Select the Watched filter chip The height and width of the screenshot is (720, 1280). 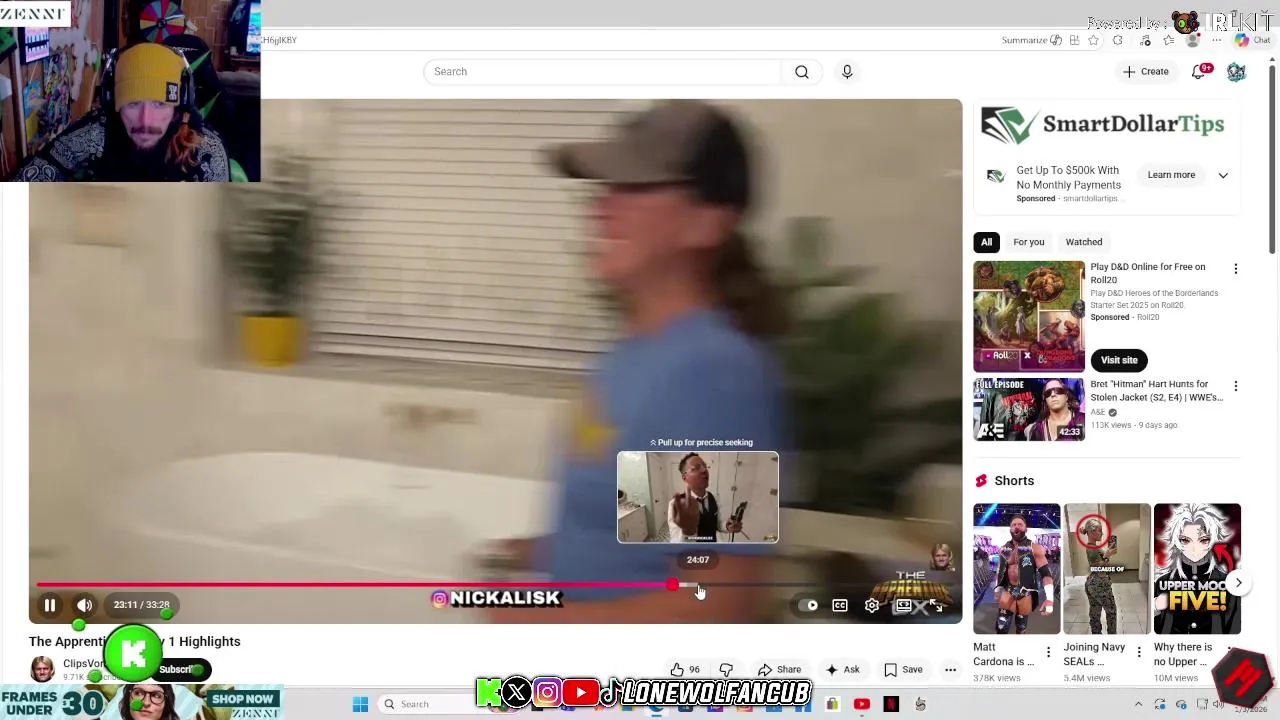1083,242
